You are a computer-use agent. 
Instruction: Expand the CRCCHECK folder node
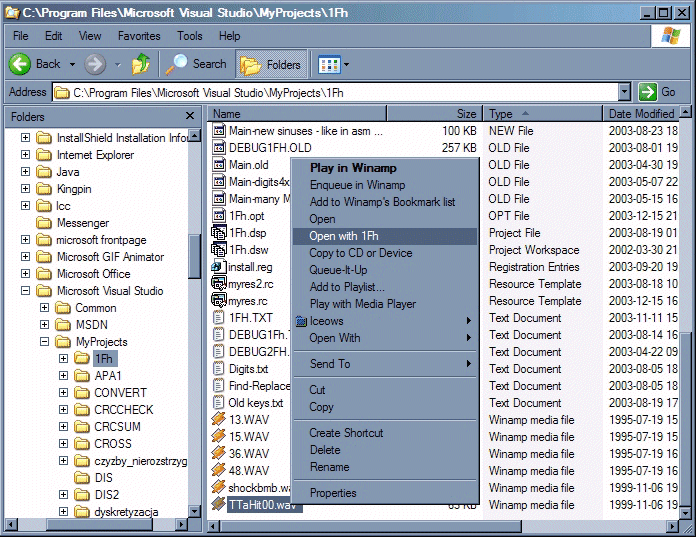(63, 410)
